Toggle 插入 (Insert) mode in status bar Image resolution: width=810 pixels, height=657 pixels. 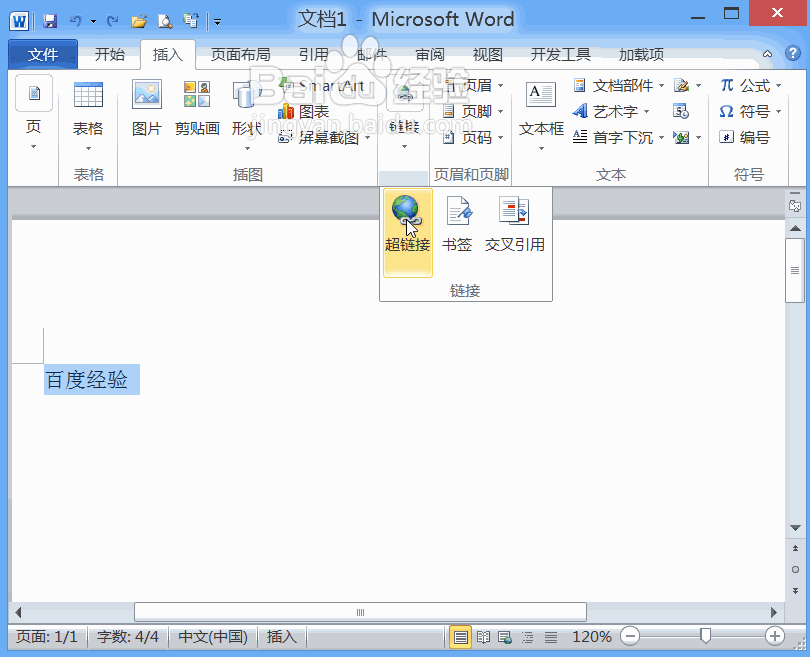(281, 636)
